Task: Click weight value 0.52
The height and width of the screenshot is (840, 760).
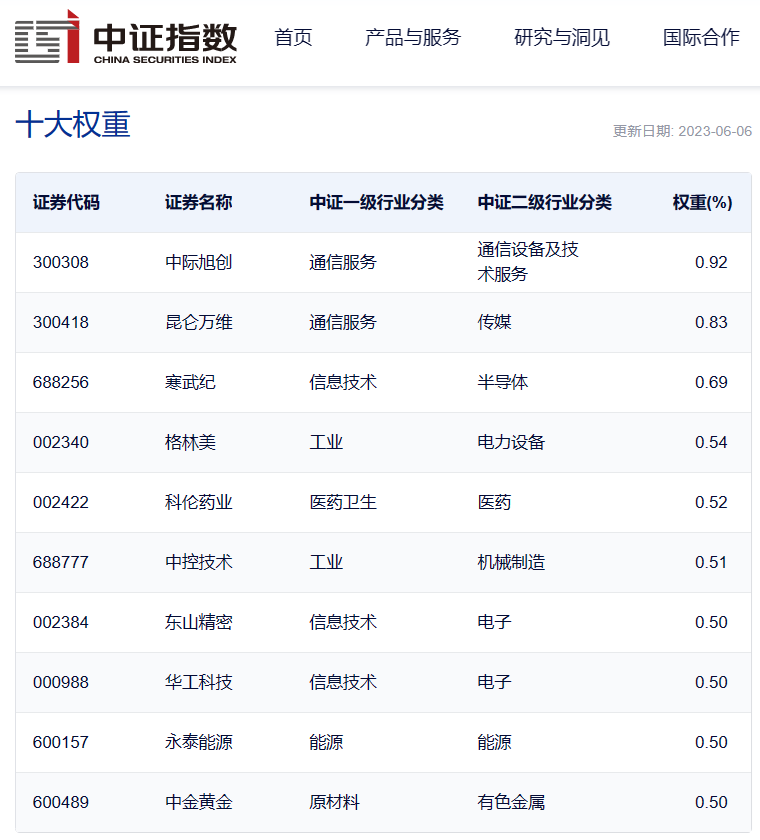Action: [x=711, y=502]
